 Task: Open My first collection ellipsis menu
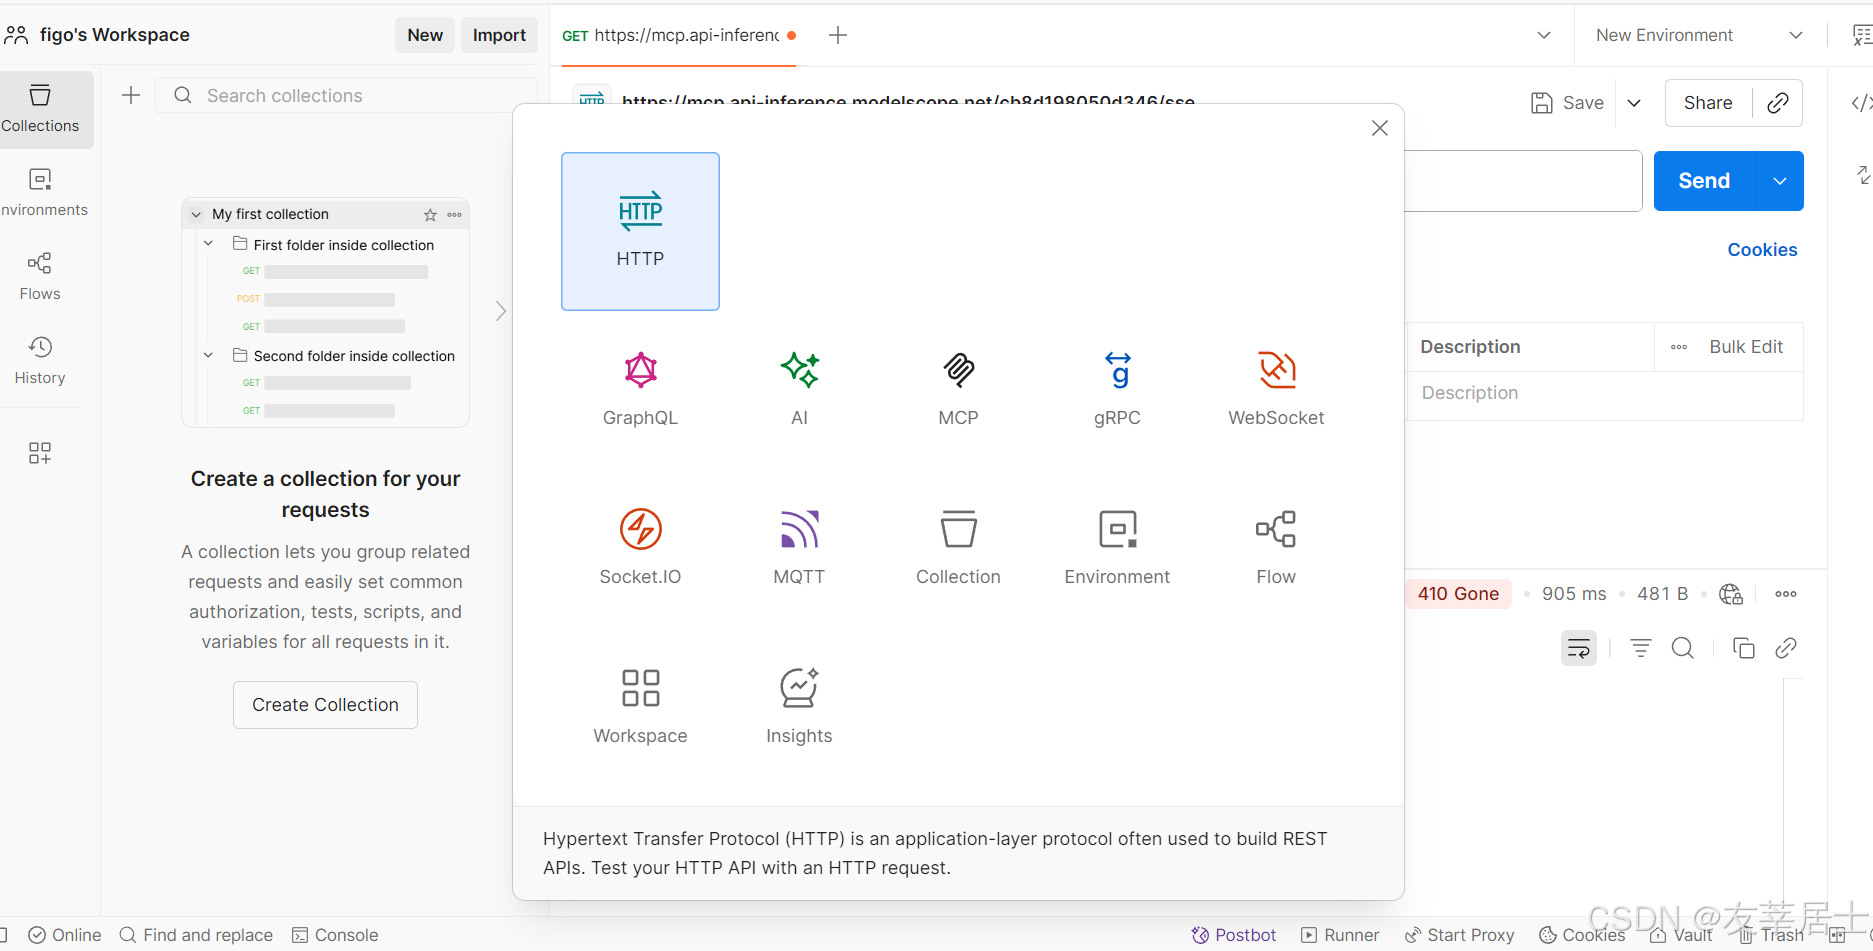[455, 215]
